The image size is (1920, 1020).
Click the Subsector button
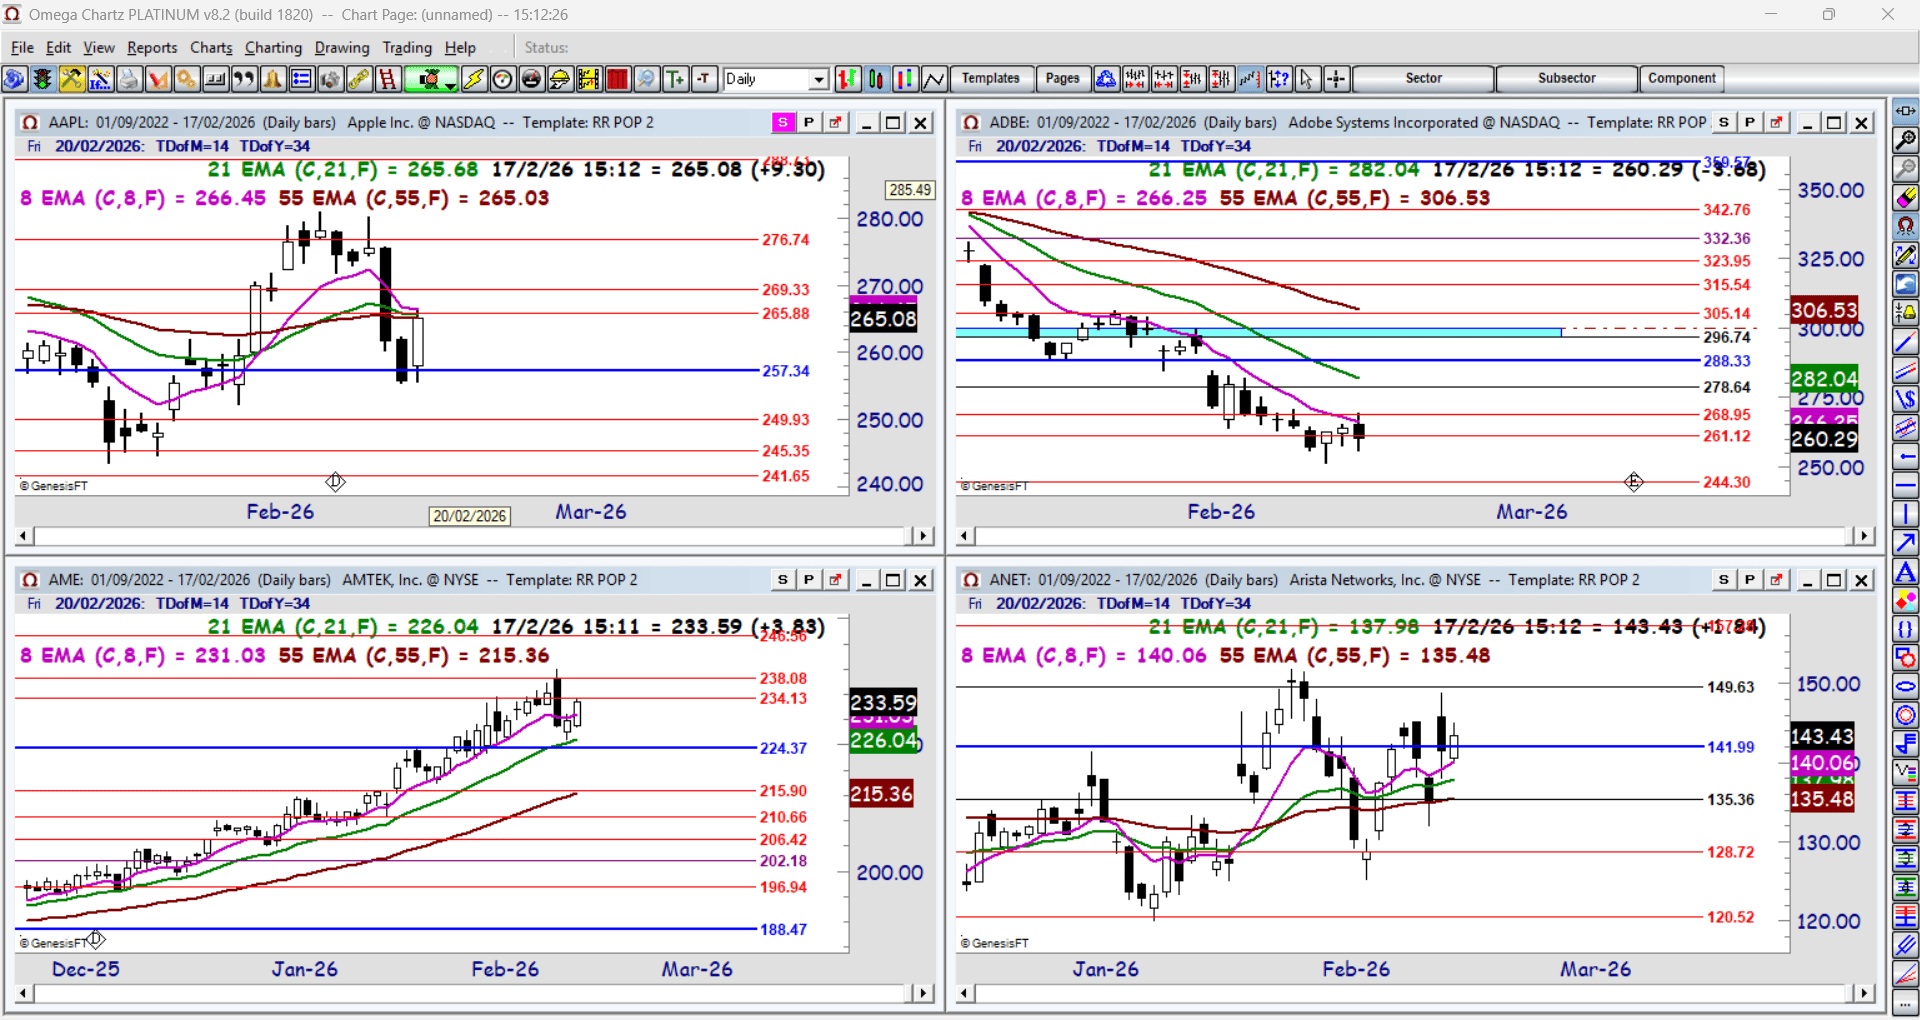pyautogui.click(x=1567, y=79)
